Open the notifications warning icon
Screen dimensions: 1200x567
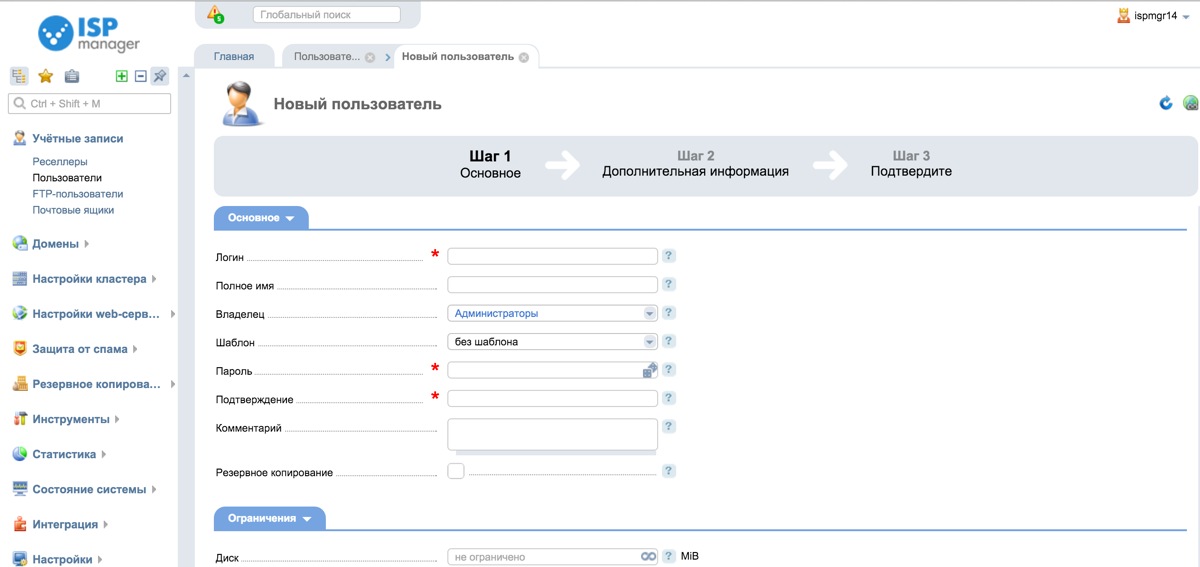(215, 15)
